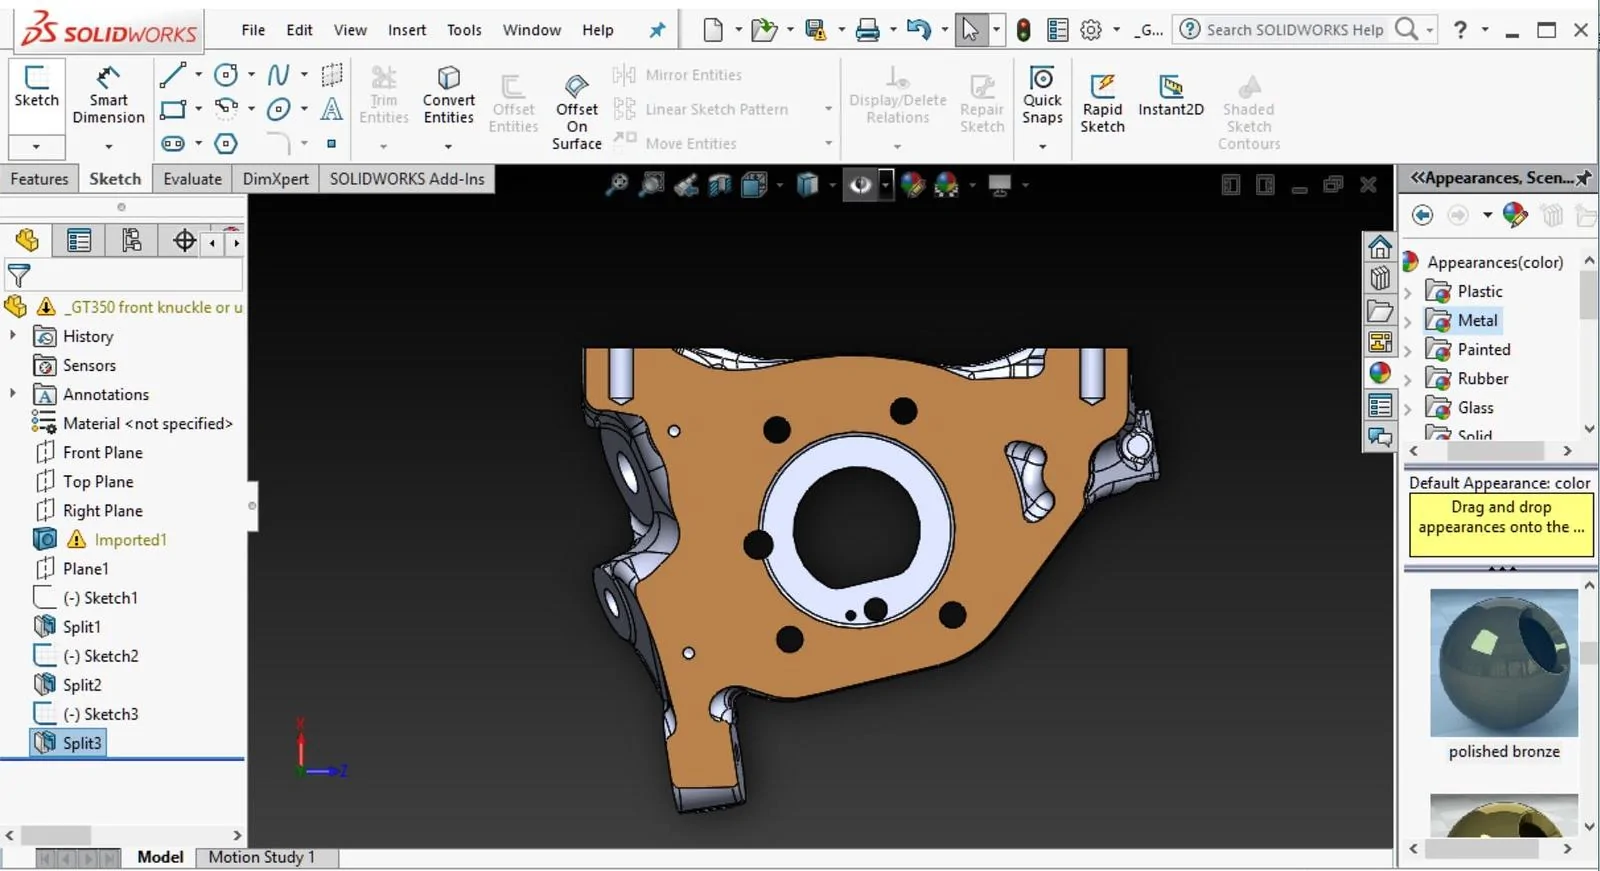Viewport: 1600px width, 871px height.
Task: Pin the Appearances task pane
Action: 1584,178
